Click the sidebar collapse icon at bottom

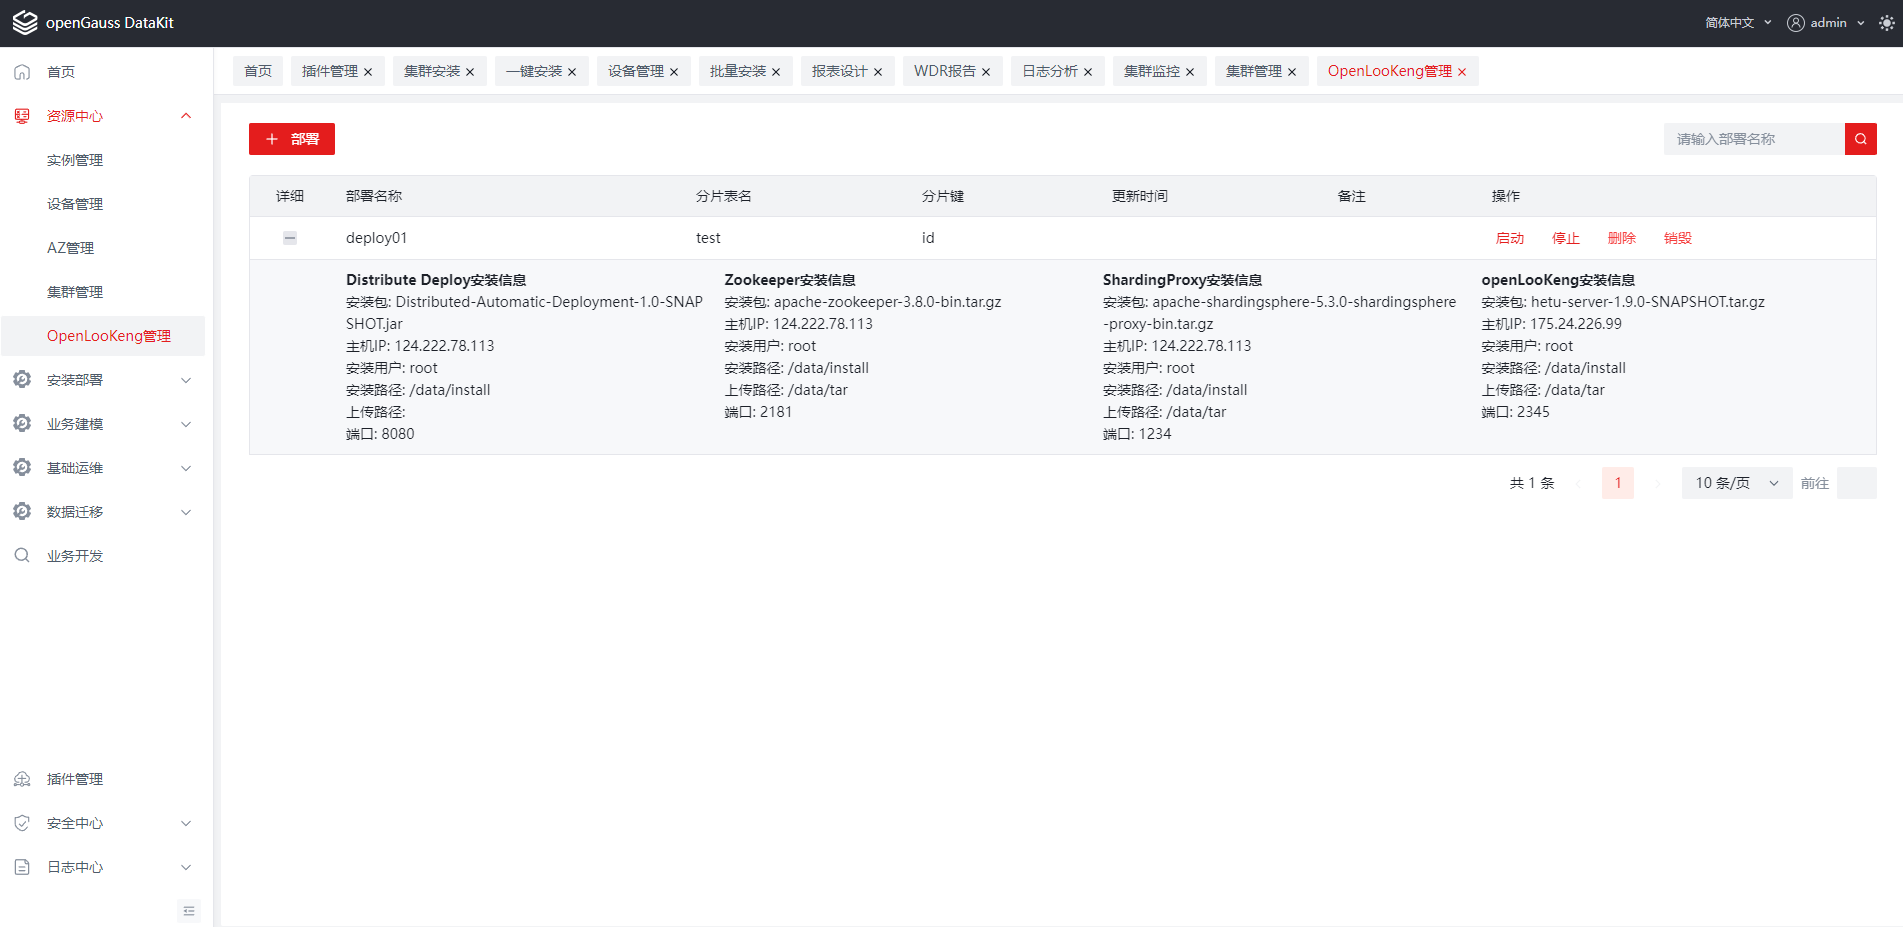[189, 911]
